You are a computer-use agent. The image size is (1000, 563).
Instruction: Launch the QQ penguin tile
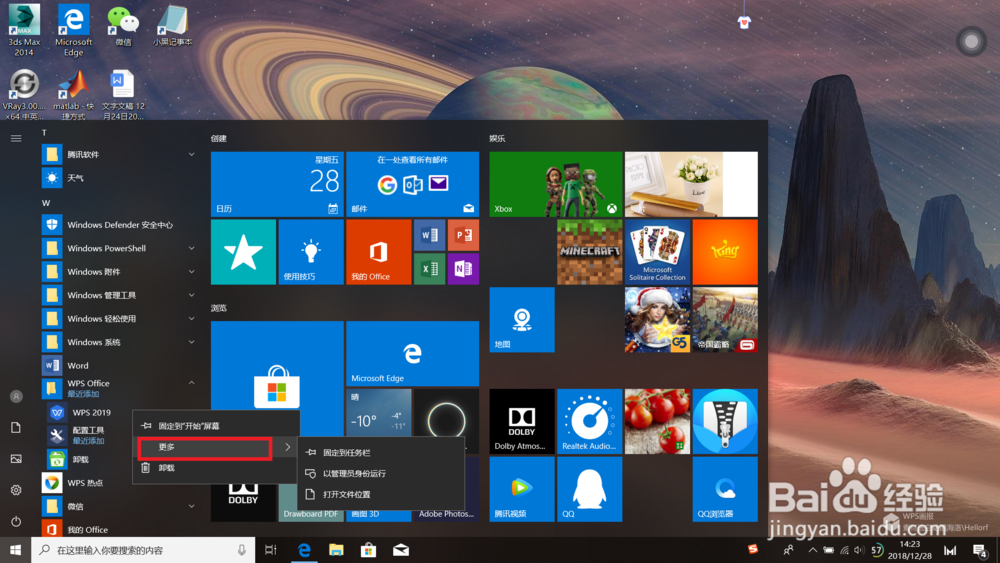(x=589, y=489)
